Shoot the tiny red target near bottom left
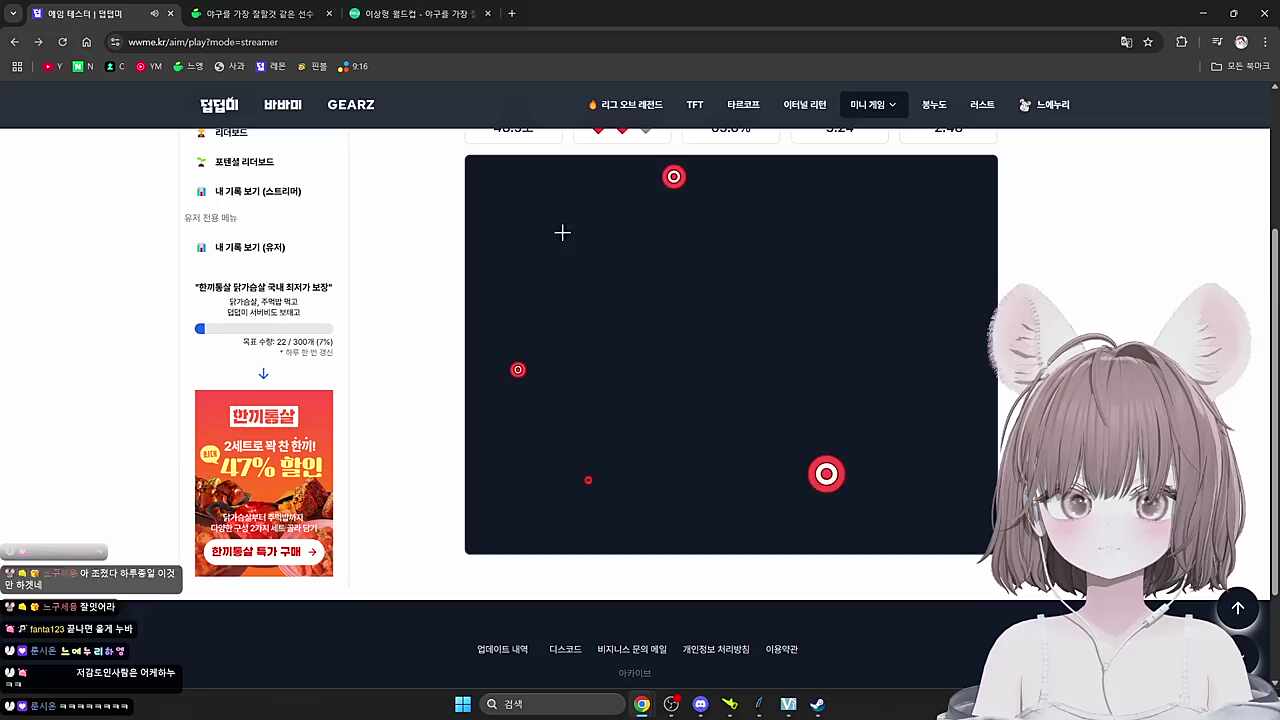The height and width of the screenshot is (720, 1280). pyautogui.click(x=588, y=480)
